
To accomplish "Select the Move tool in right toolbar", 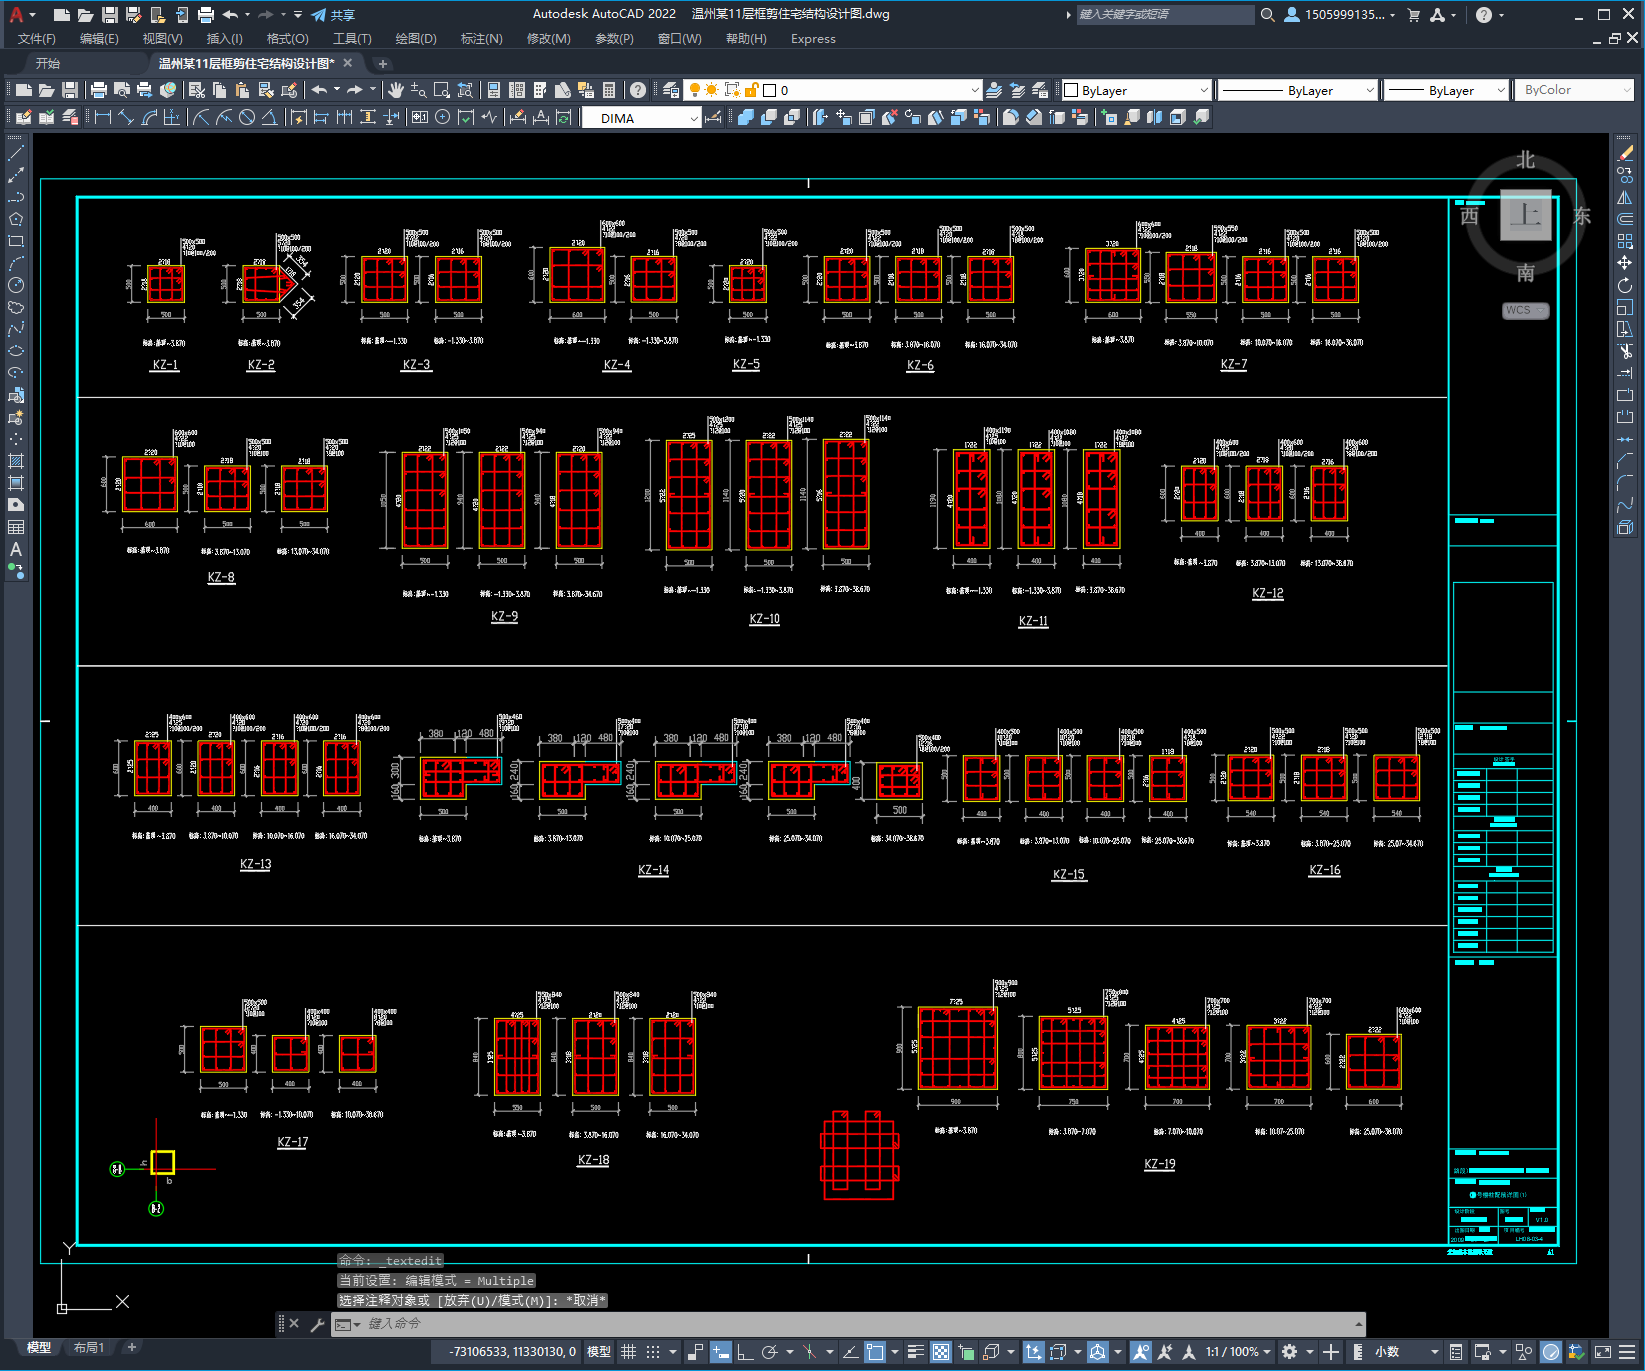I will point(1625,263).
